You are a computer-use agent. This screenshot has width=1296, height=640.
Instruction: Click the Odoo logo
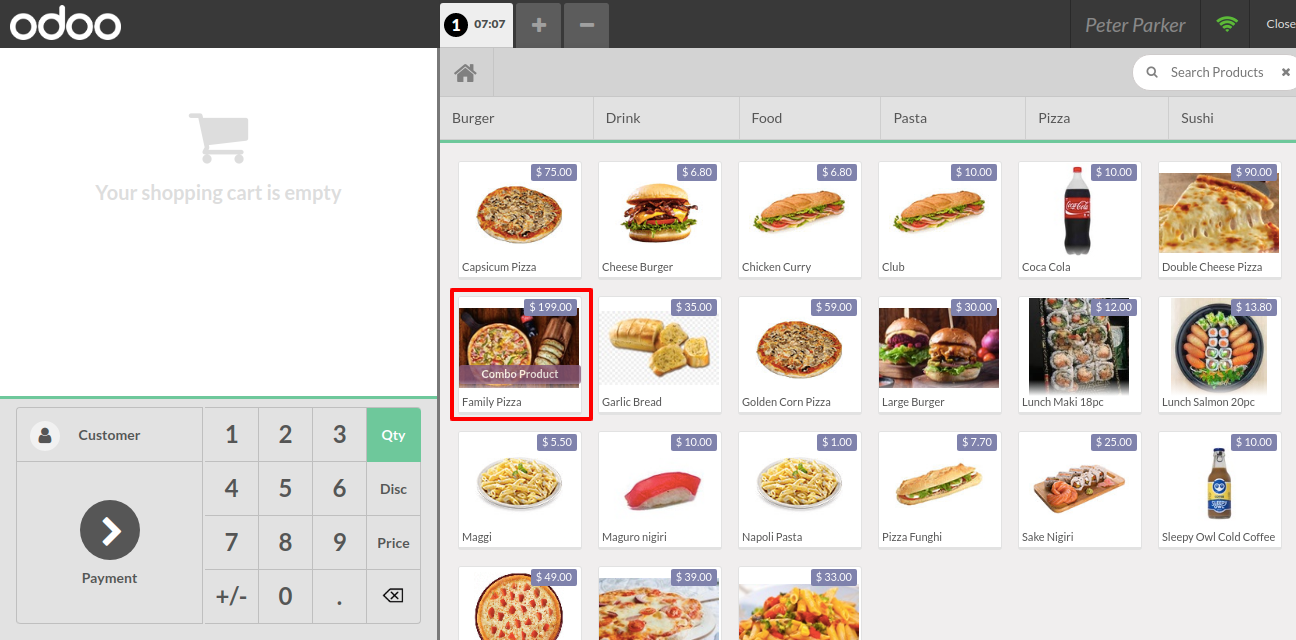click(66, 24)
